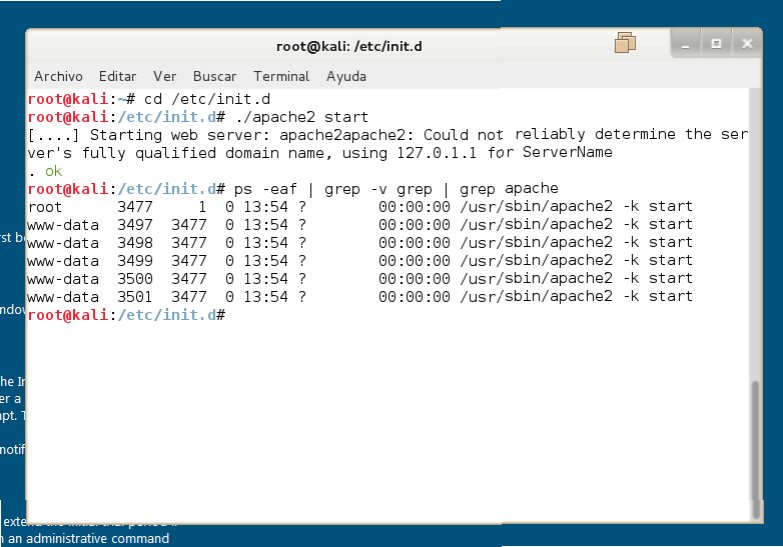The image size is (783, 547).
Task: Maximize the terminal window
Action: click(716, 43)
